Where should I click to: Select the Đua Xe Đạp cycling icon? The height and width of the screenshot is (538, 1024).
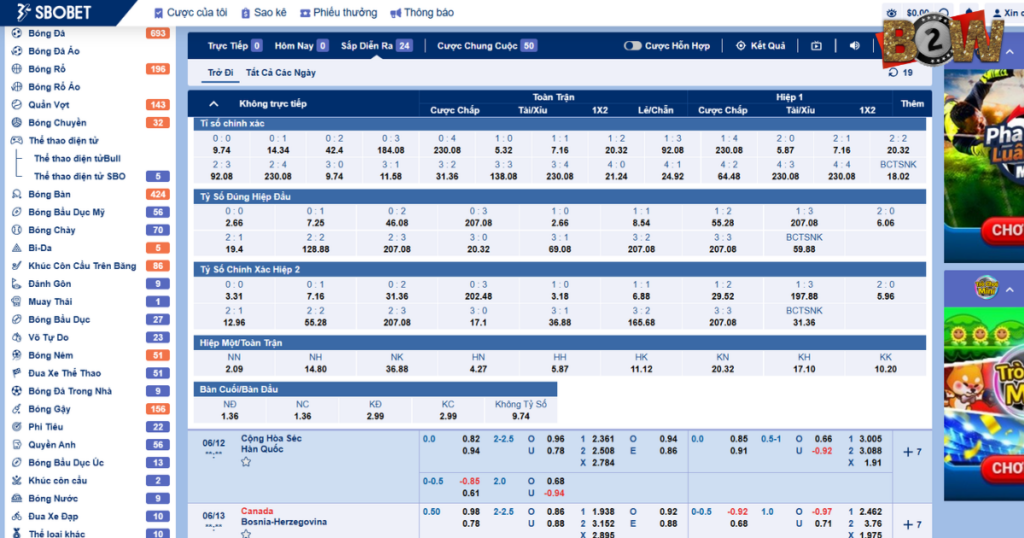click(17, 516)
